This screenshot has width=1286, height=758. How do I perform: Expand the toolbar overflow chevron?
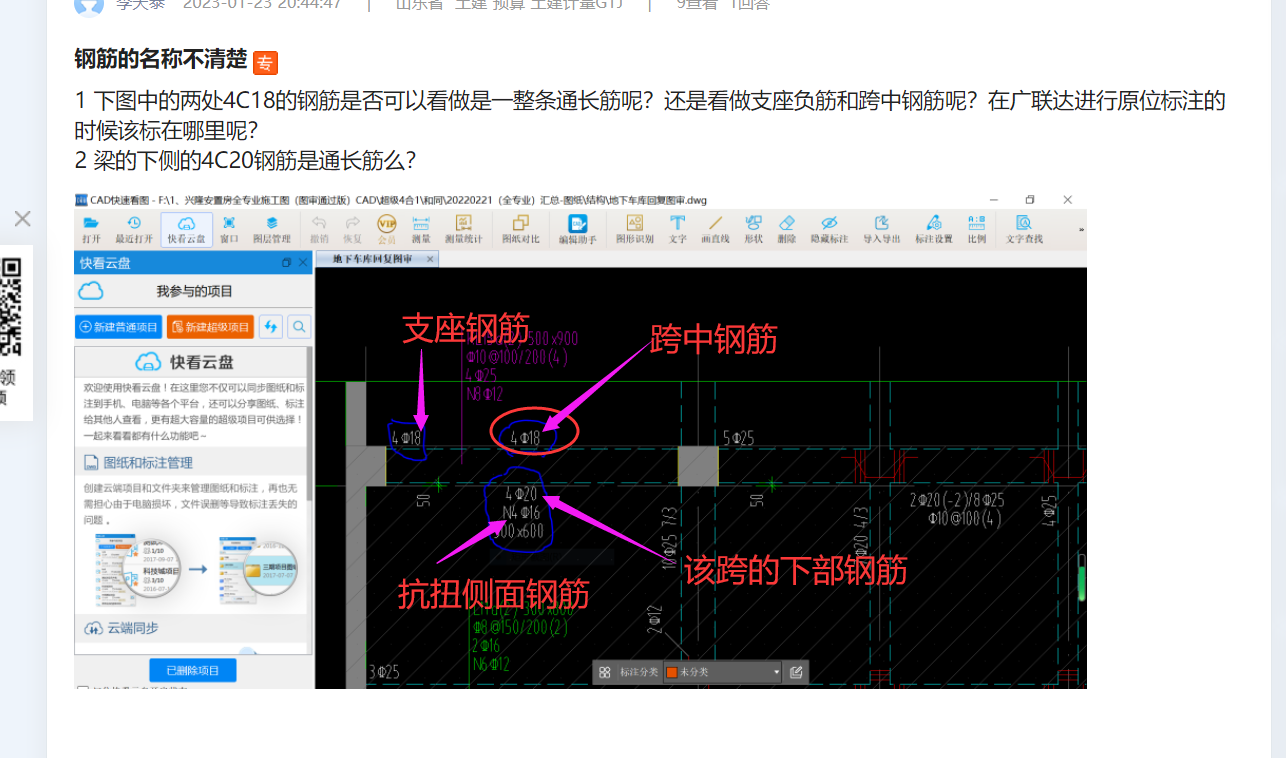1081,229
